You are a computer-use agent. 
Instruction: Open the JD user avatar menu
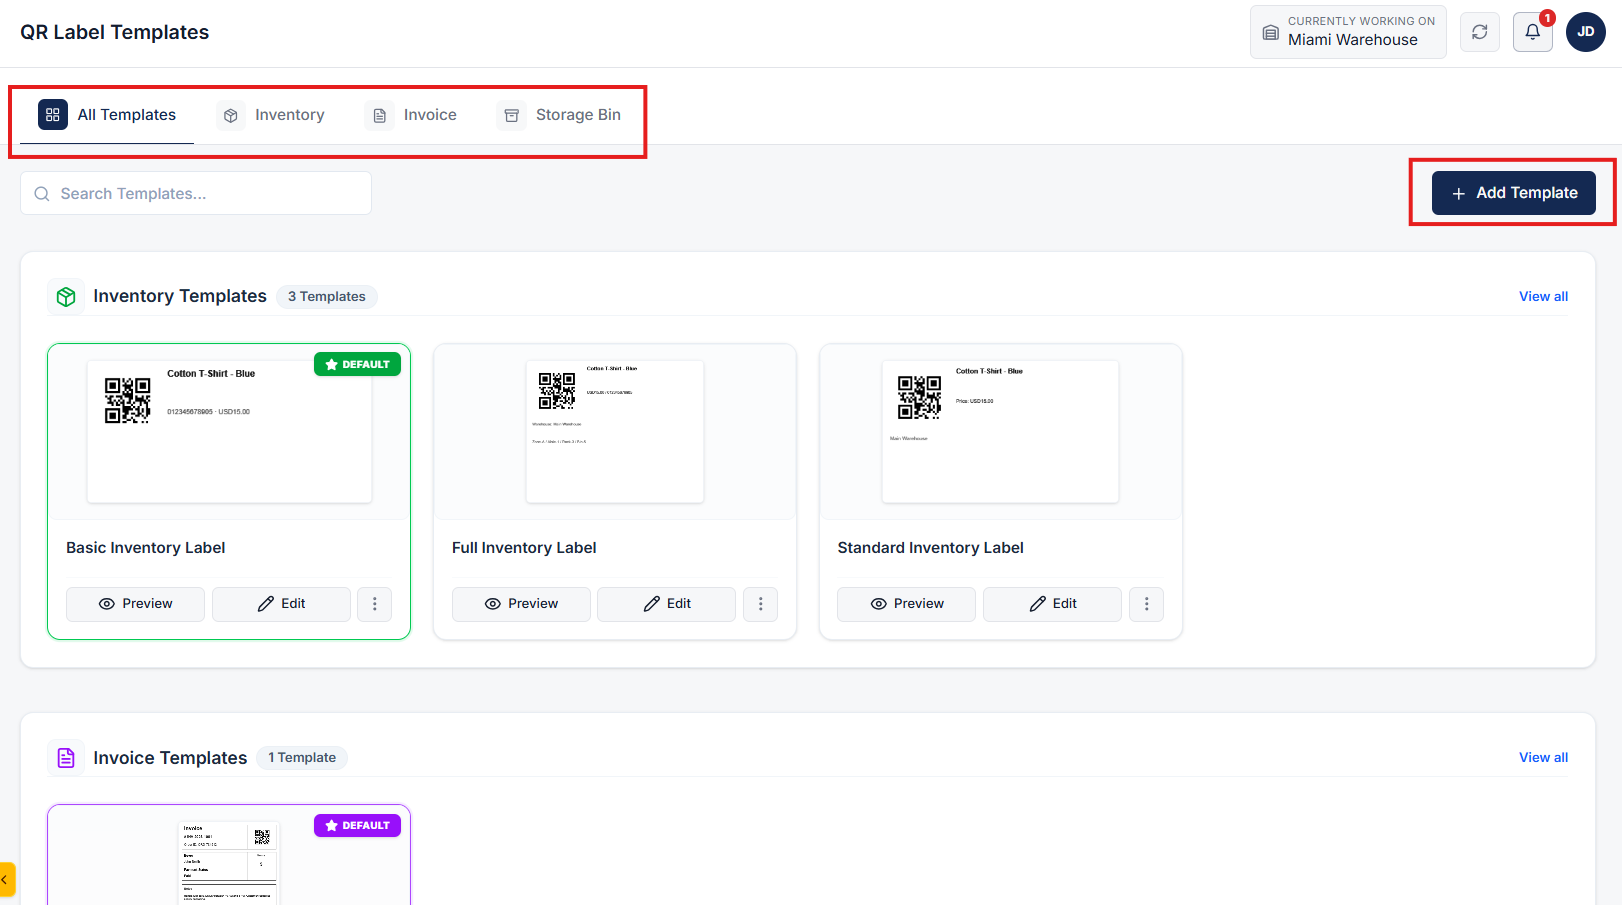tap(1586, 32)
